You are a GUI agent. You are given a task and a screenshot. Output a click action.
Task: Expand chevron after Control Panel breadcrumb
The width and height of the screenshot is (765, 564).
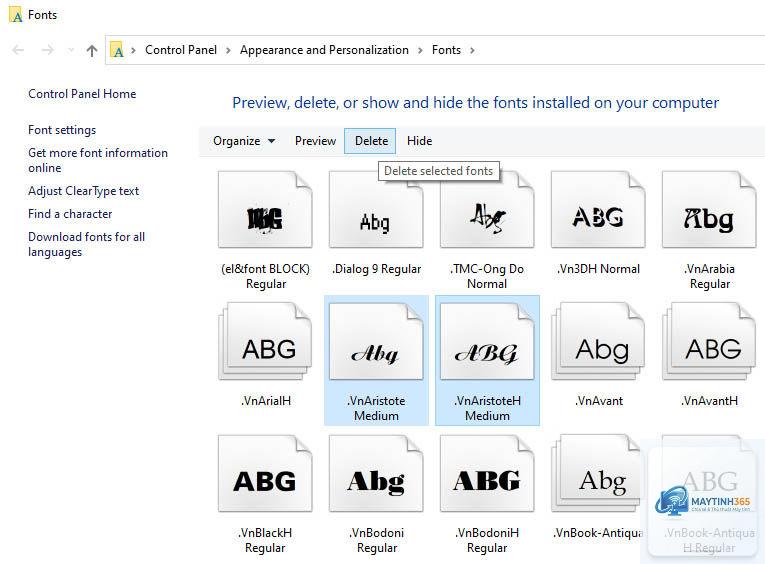coord(228,50)
